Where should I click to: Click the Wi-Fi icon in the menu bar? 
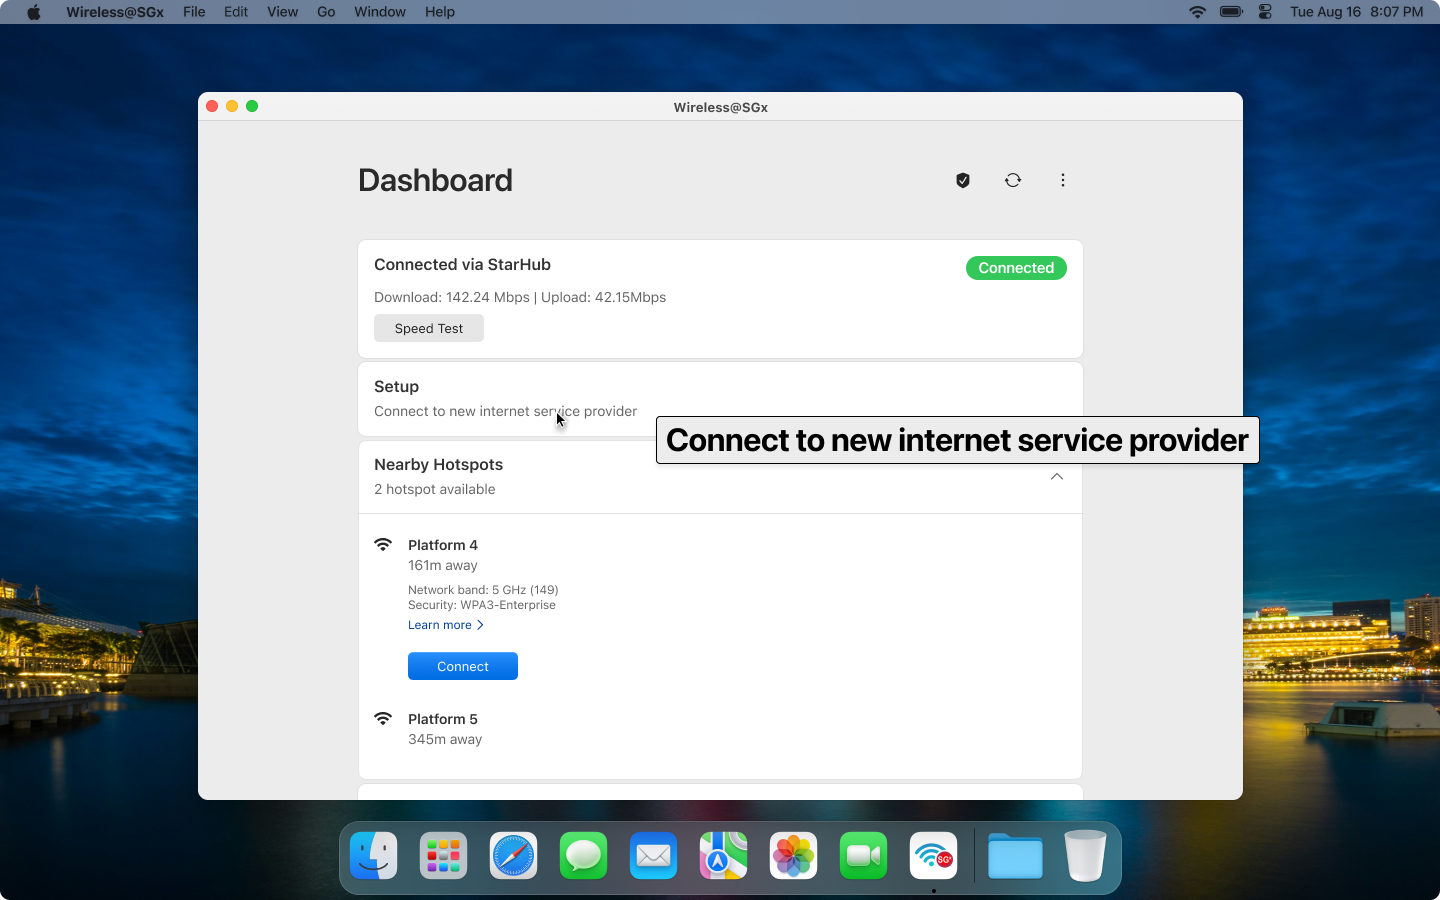coord(1197,12)
